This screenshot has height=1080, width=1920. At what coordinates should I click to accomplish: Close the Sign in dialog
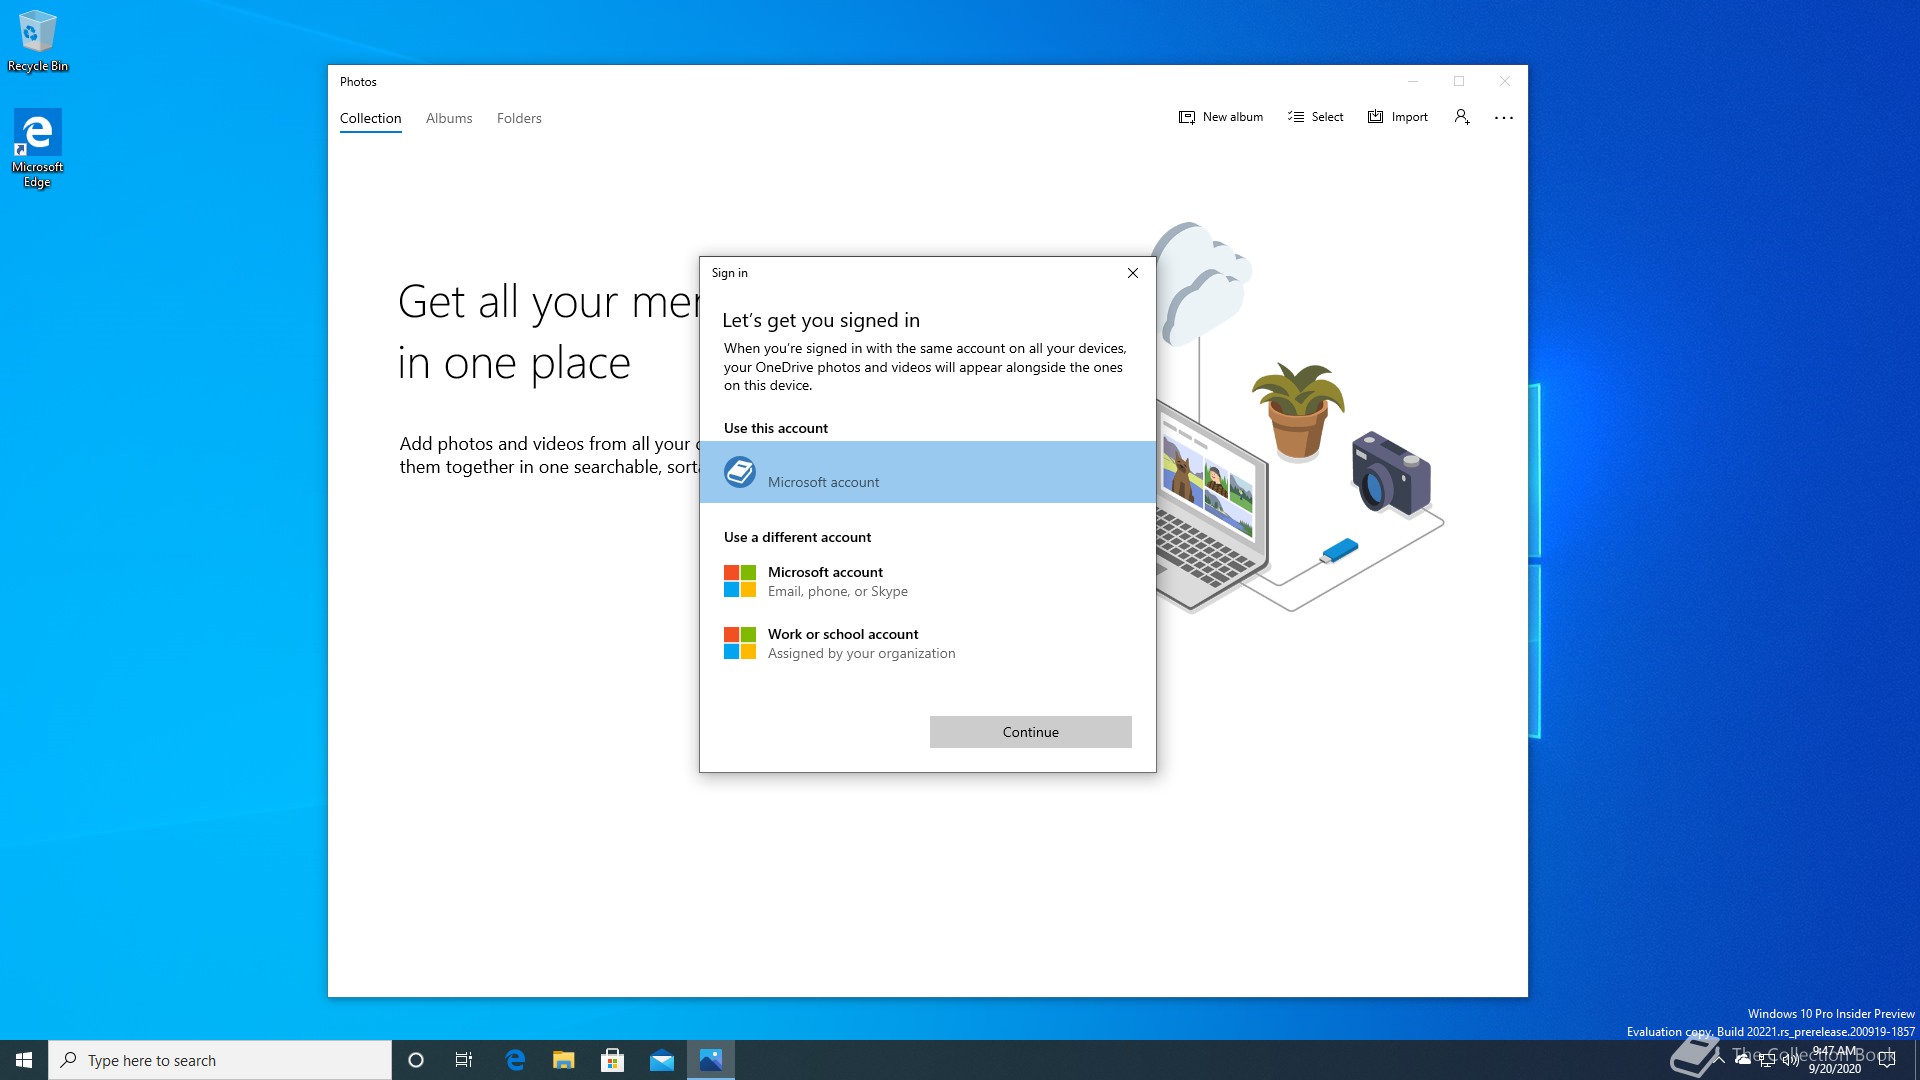[x=1133, y=273]
